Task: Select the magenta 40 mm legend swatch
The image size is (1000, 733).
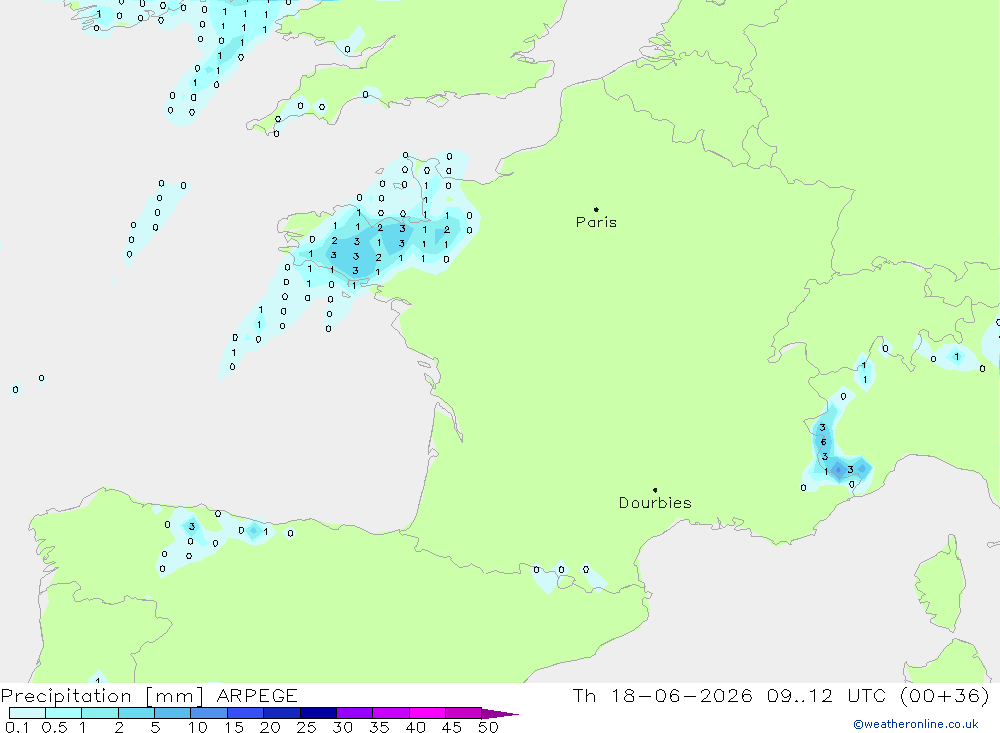Action: point(427,713)
